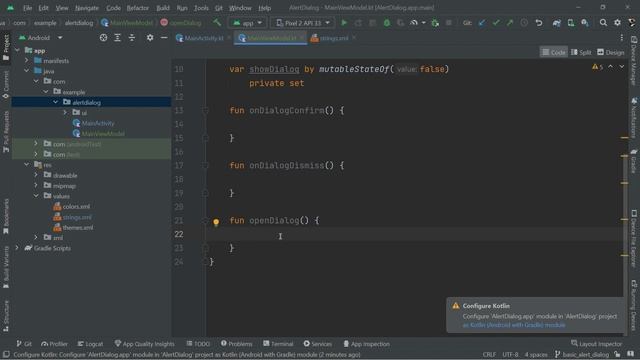Open the Profiler tool window

coord(54,344)
